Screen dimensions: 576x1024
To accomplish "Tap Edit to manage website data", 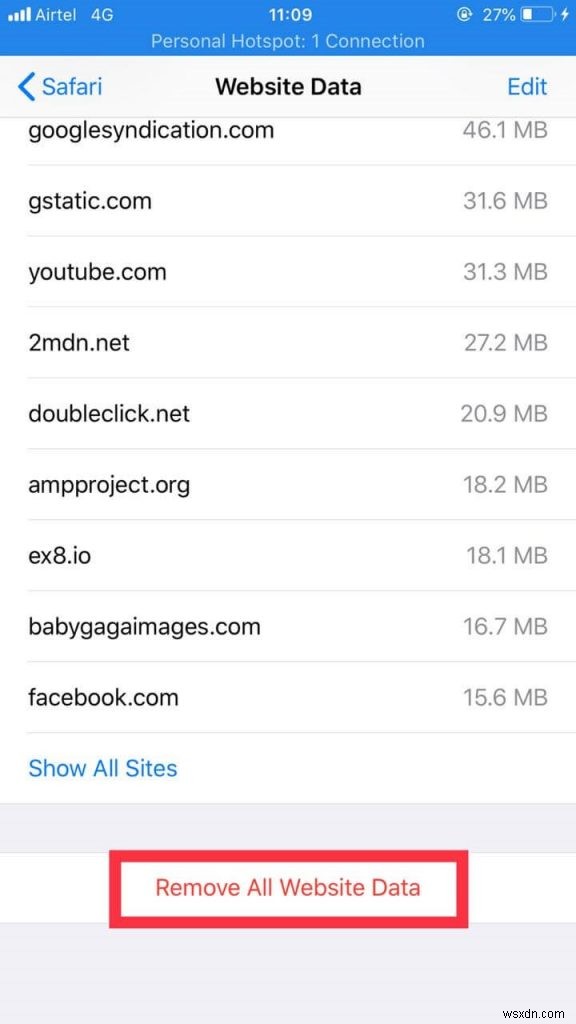I will (x=527, y=87).
